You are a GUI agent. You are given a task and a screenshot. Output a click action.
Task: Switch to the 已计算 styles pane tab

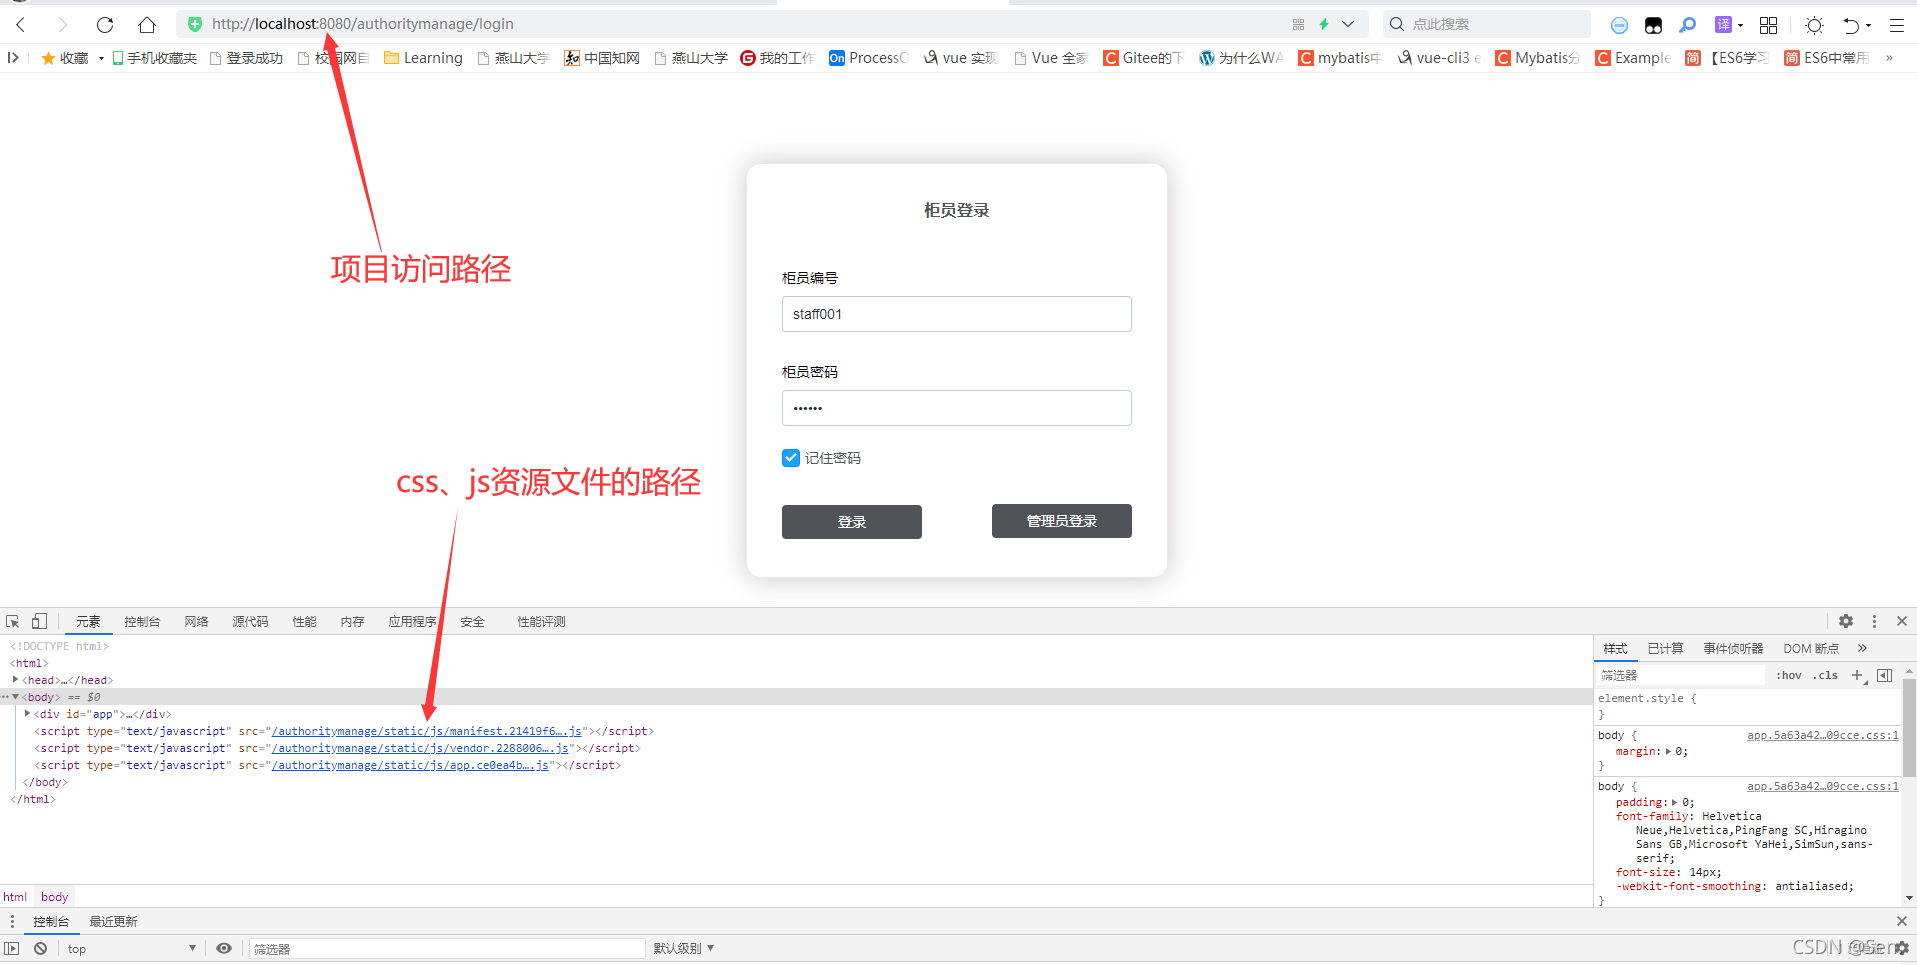click(x=1665, y=649)
